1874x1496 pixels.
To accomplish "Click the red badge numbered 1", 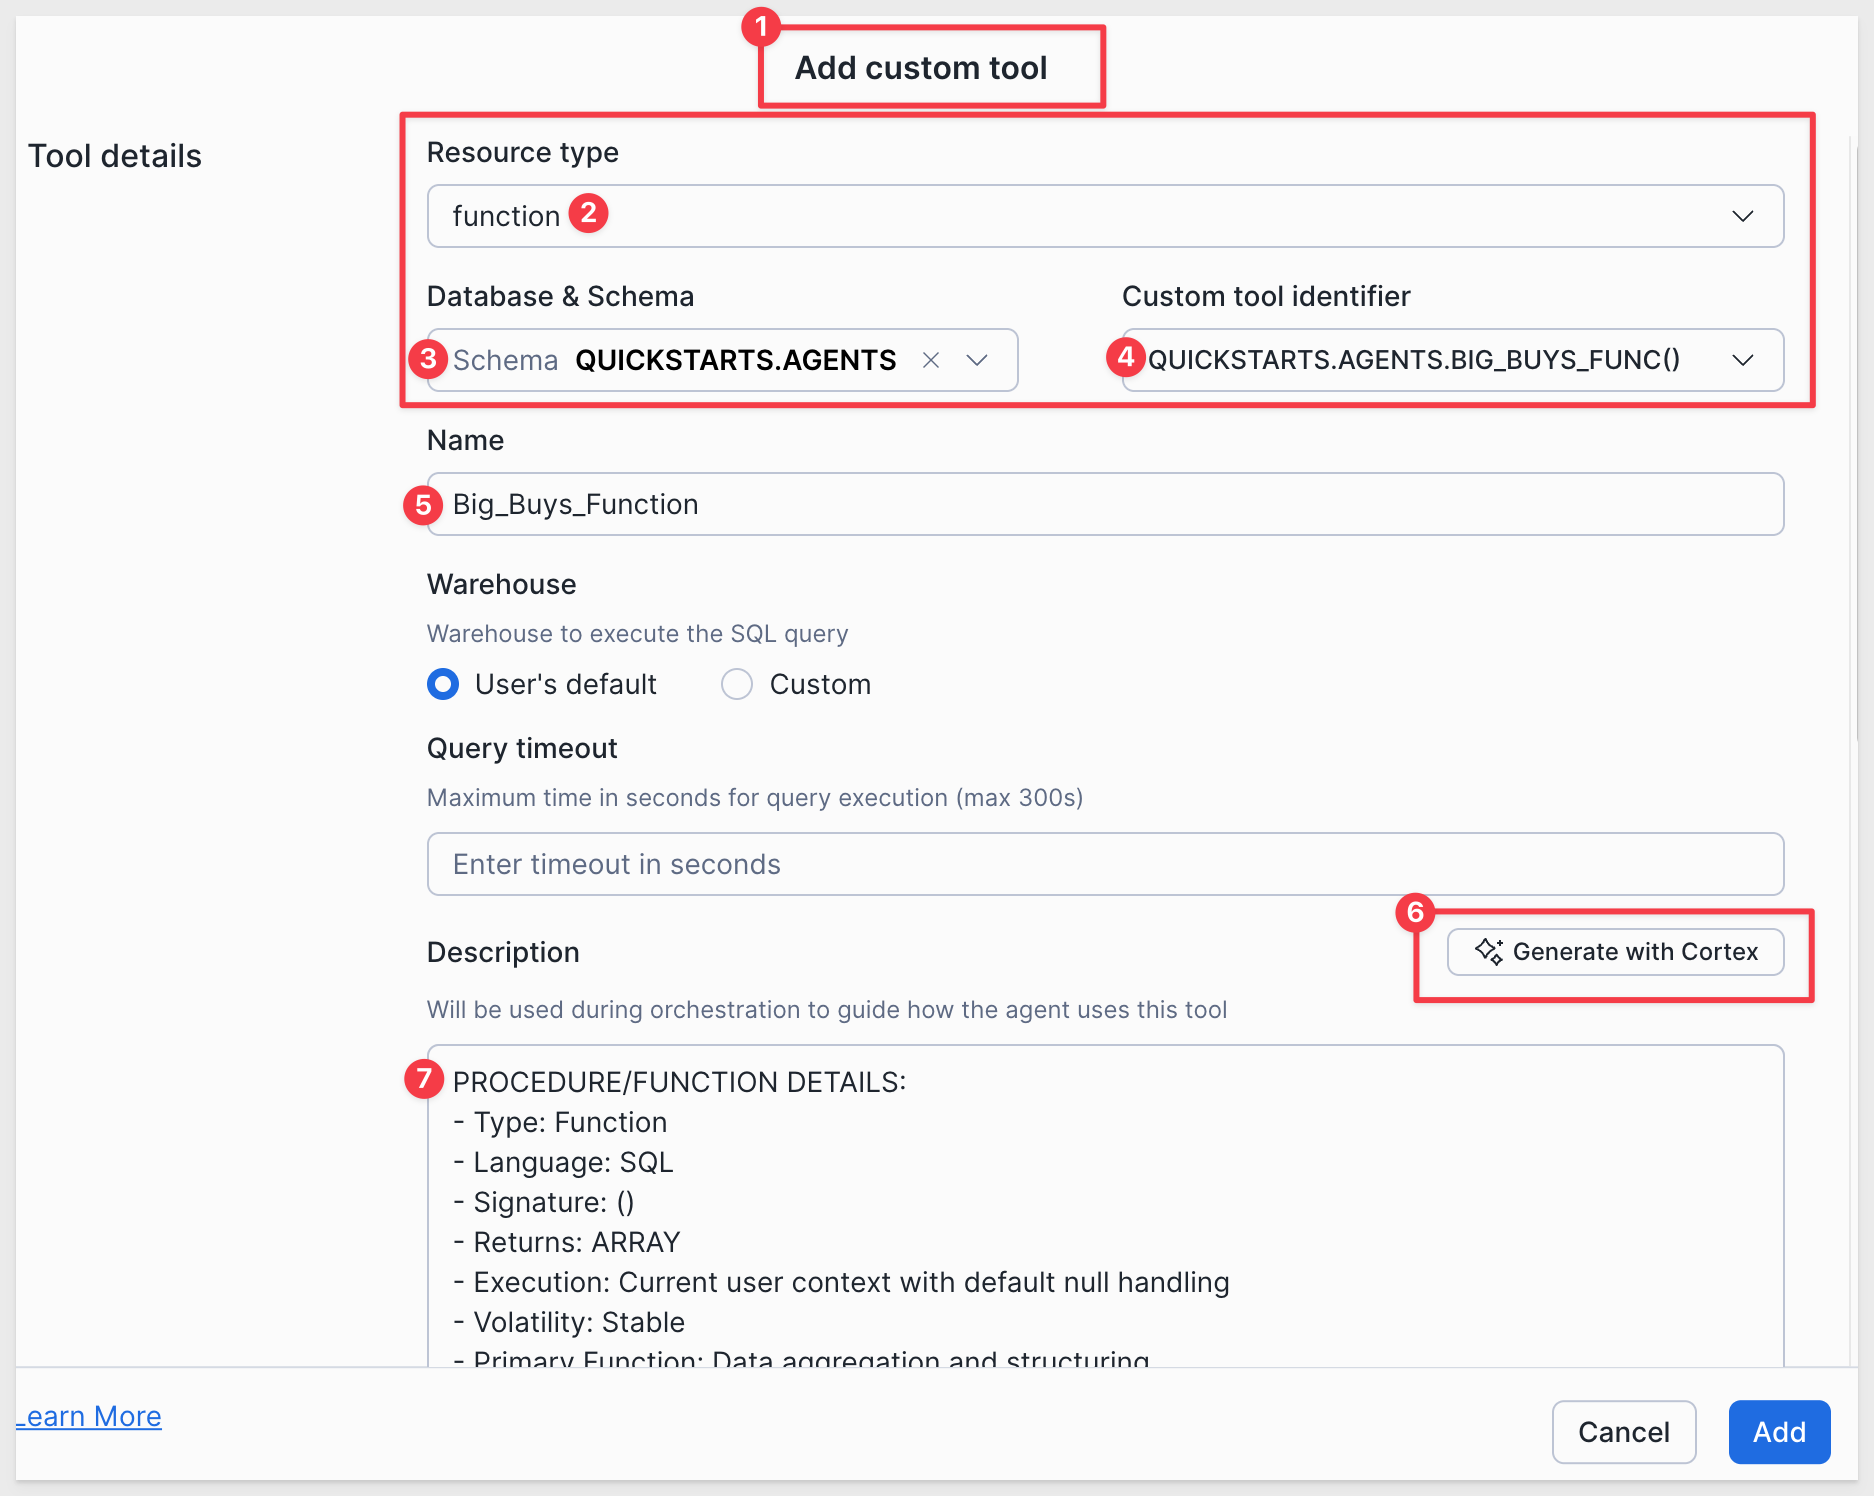I will click(x=761, y=27).
